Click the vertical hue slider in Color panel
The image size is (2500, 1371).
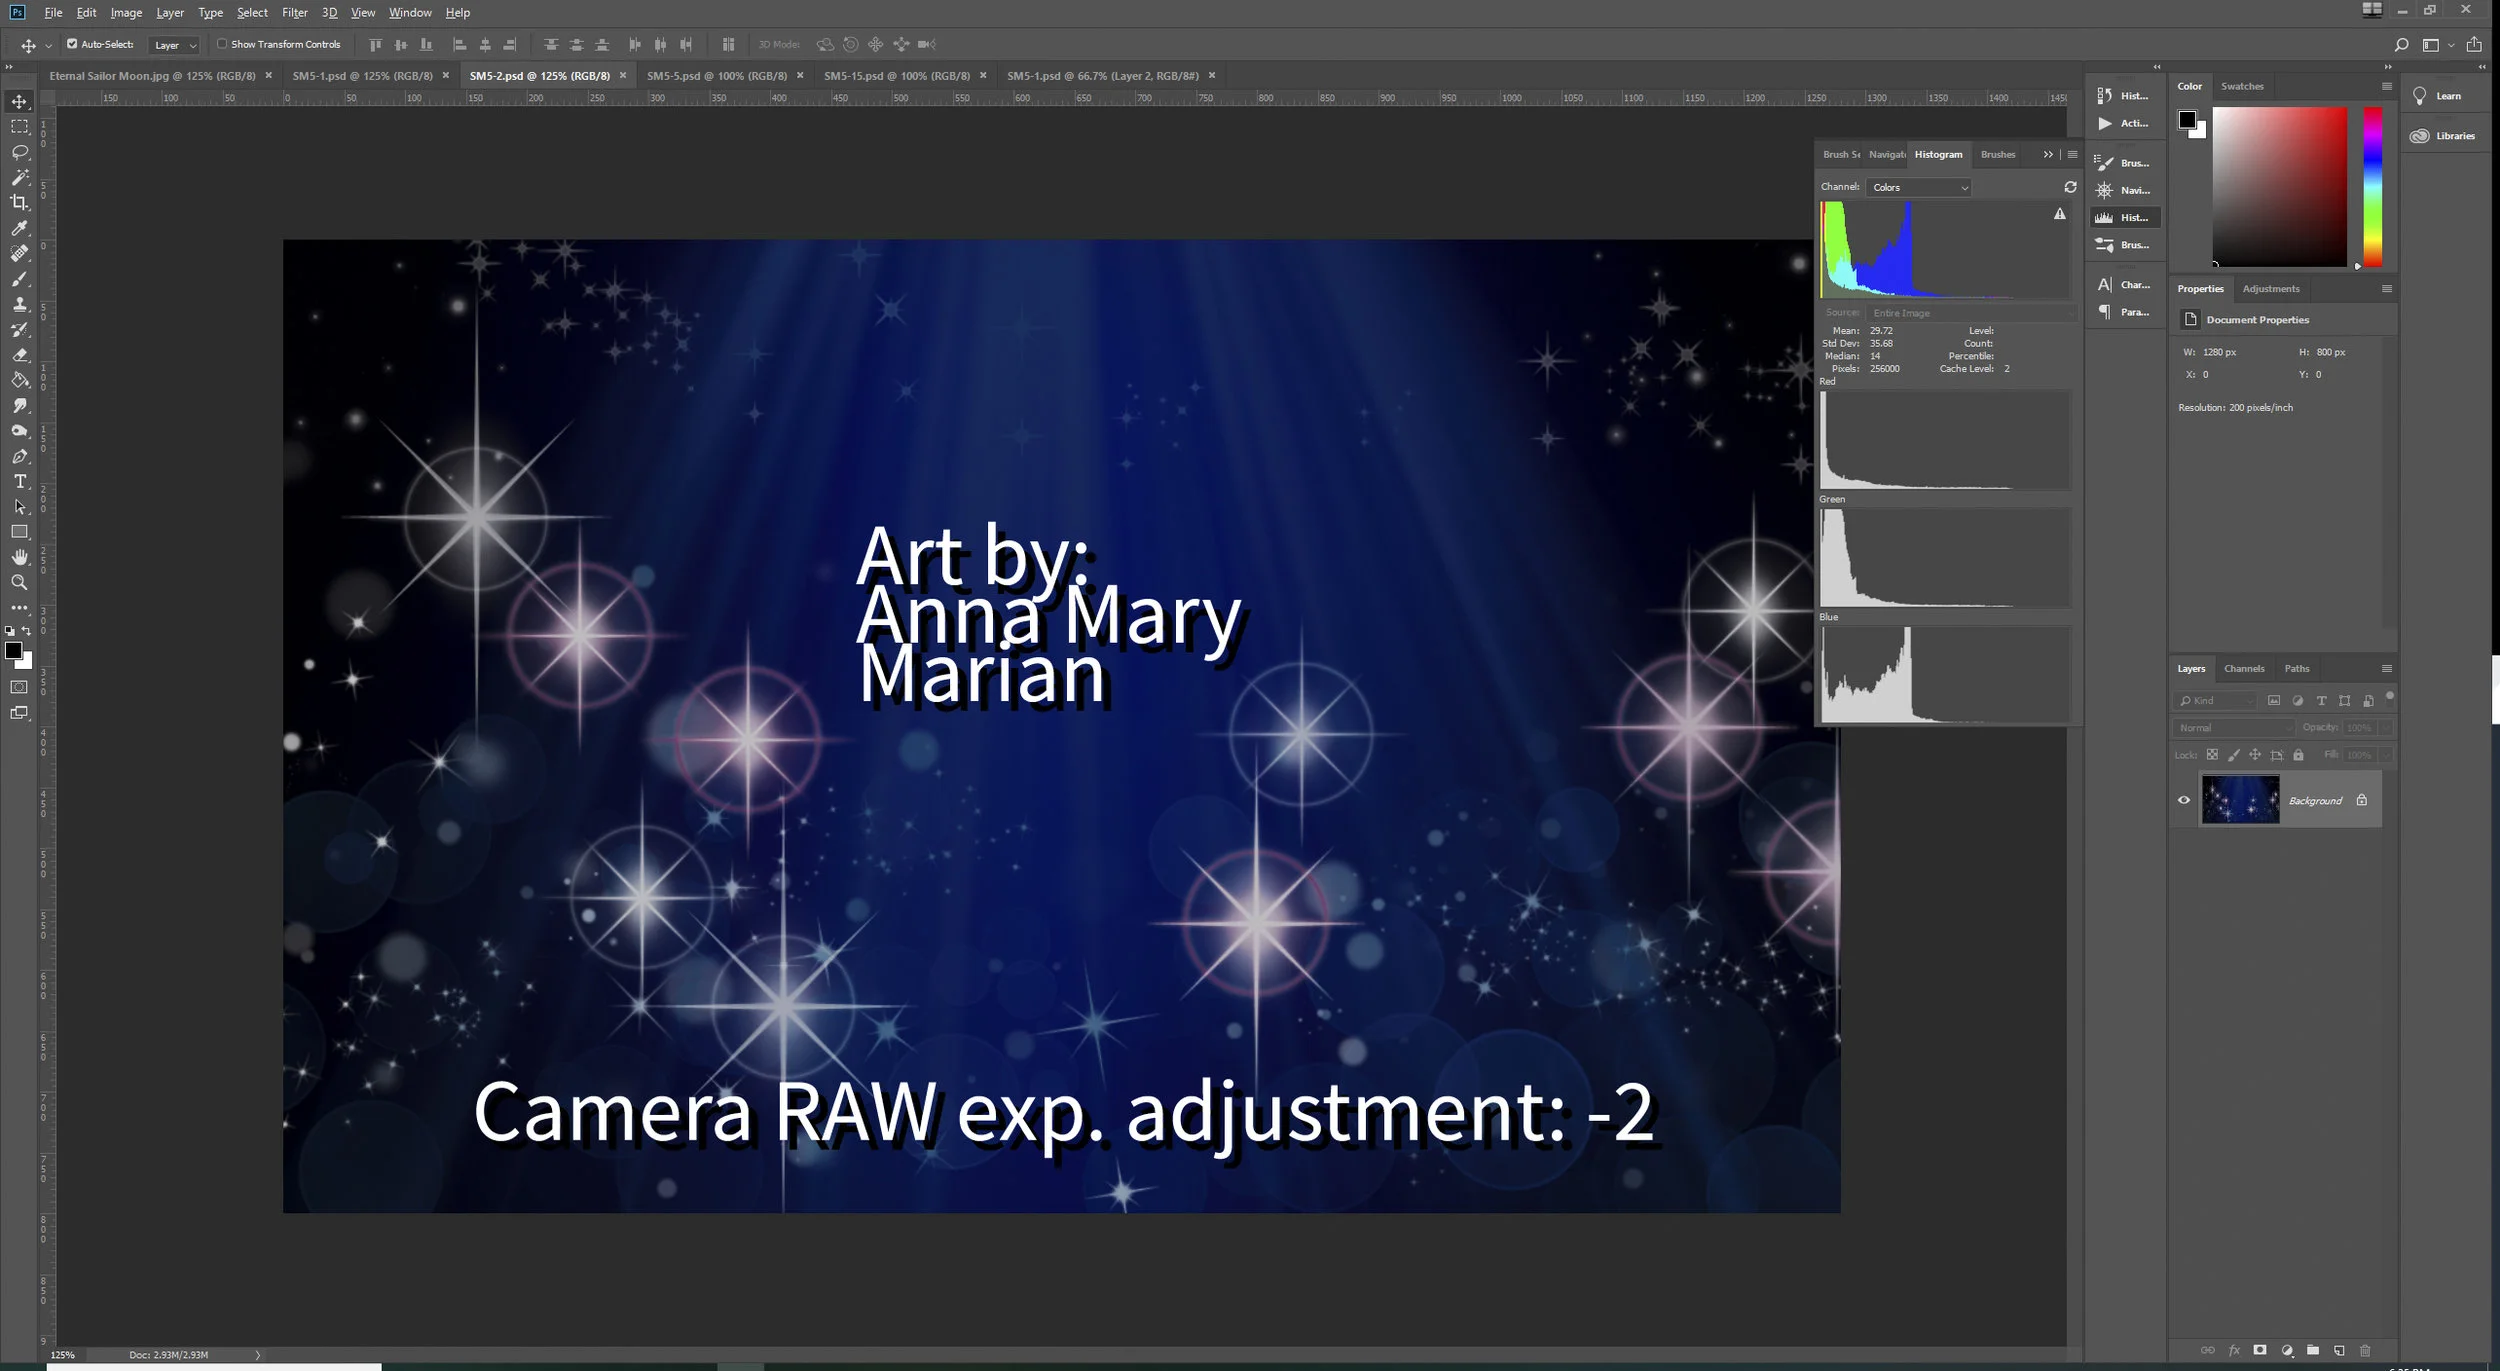coord(2372,187)
